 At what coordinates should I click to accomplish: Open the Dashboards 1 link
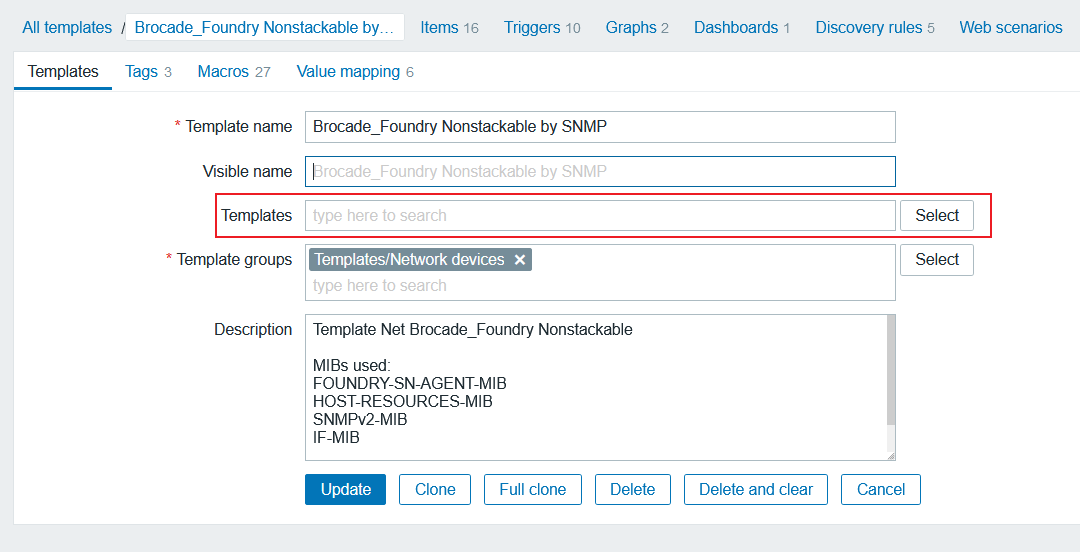point(742,28)
